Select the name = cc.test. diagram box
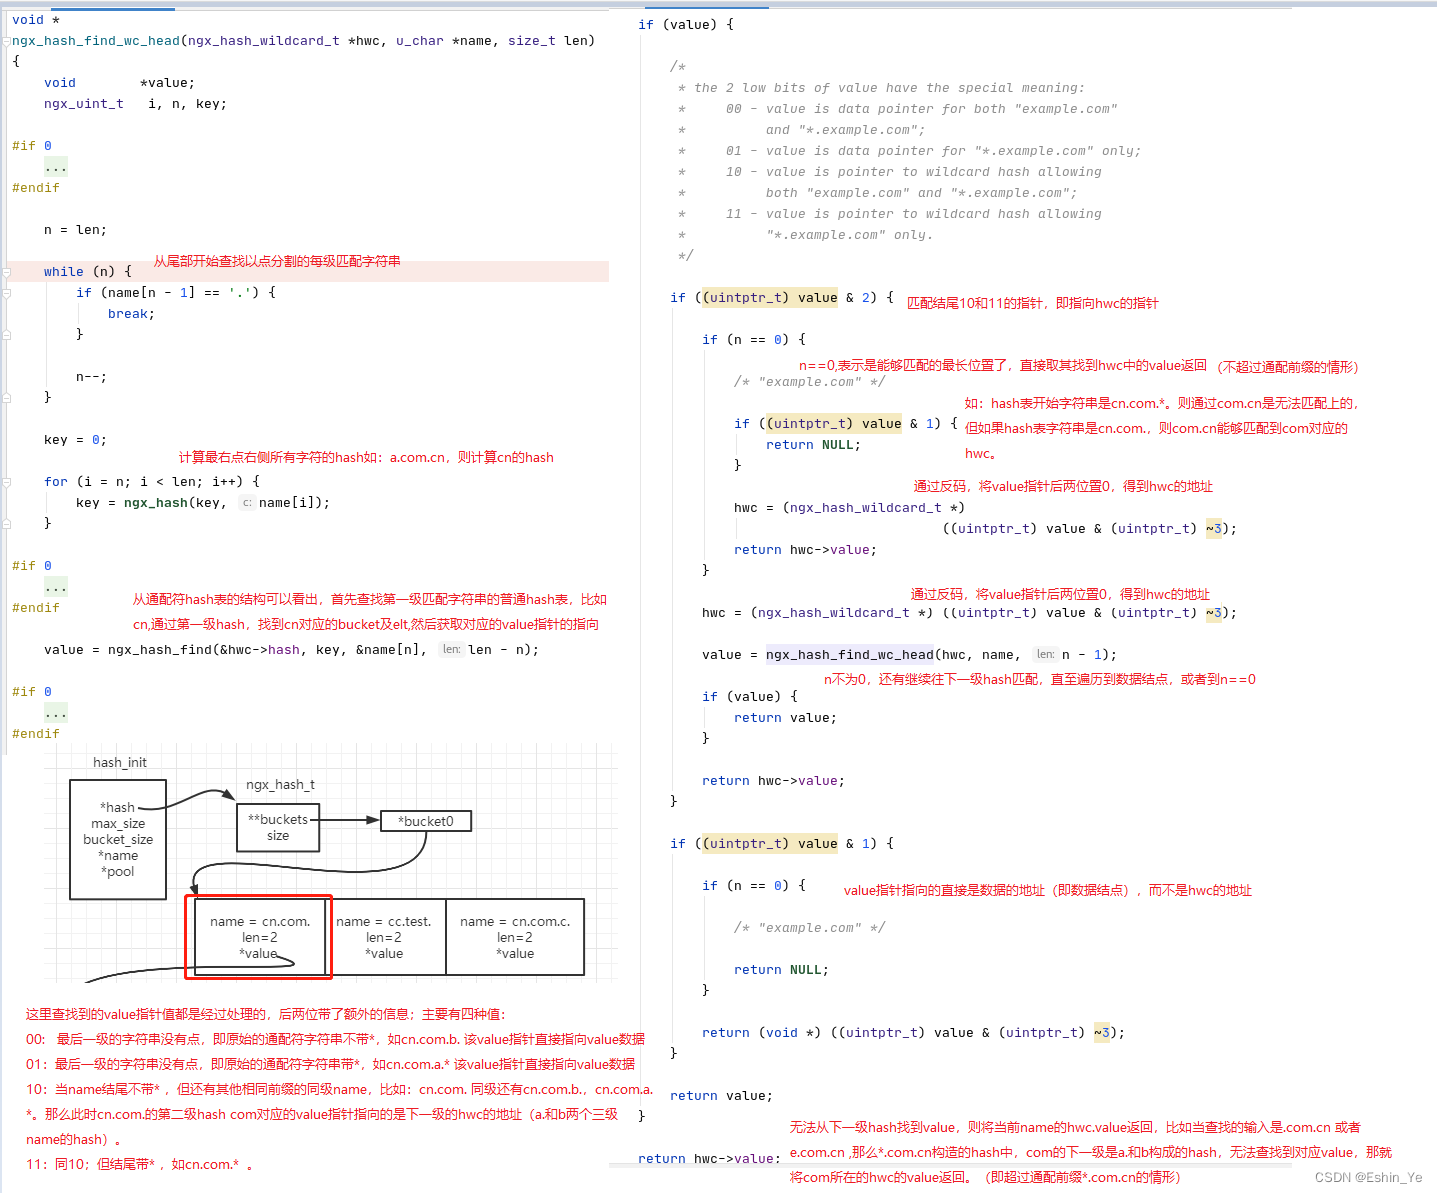Viewport: 1437px width, 1193px height. click(x=387, y=937)
